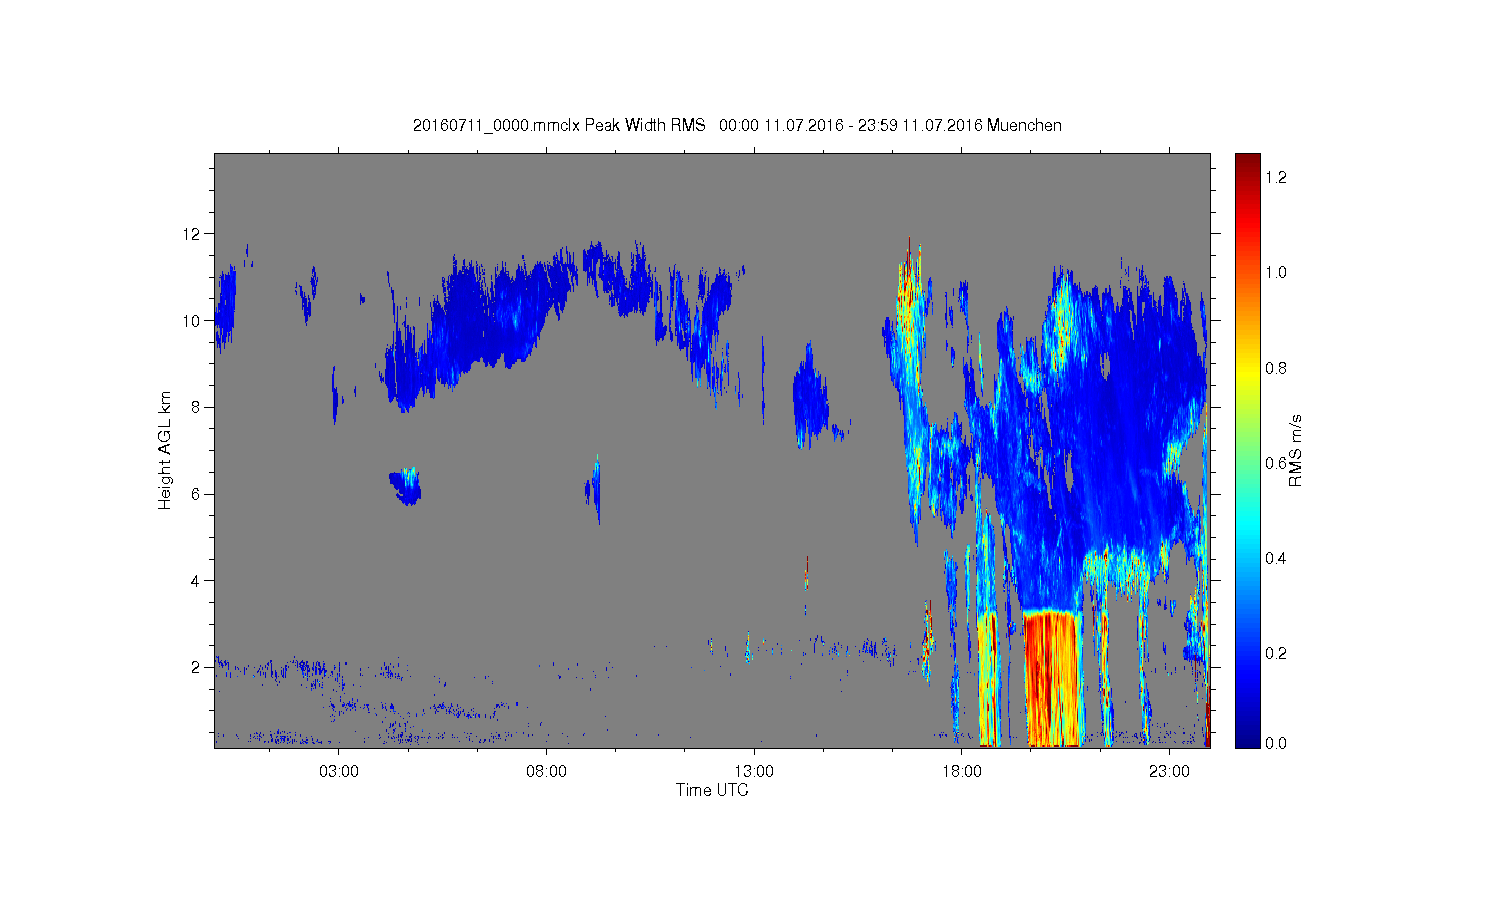
Task: Click the 08:00 time tick label
Action: click(546, 772)
